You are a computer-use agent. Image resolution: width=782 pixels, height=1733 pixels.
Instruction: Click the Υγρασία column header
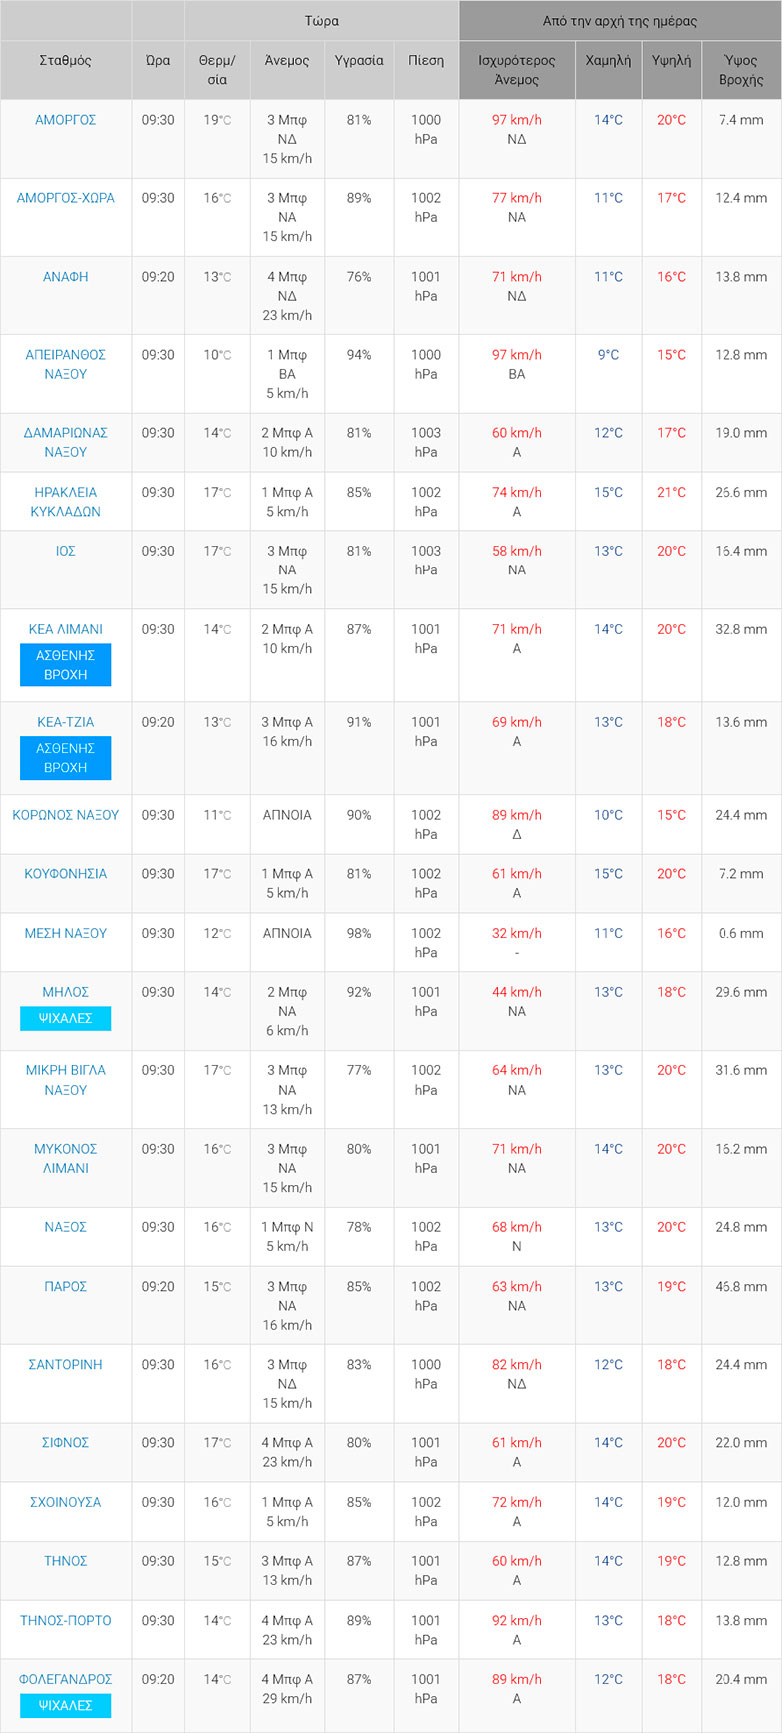(359, 60)
